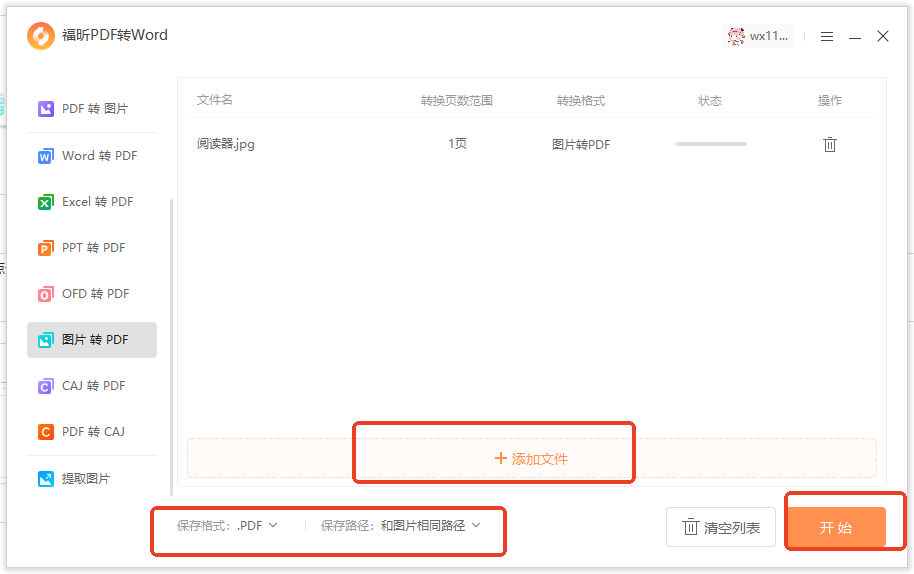914x574 pixels.
Task: Delete 阅读器.jpg using the trash icon
Action: [x=829, y=144]
